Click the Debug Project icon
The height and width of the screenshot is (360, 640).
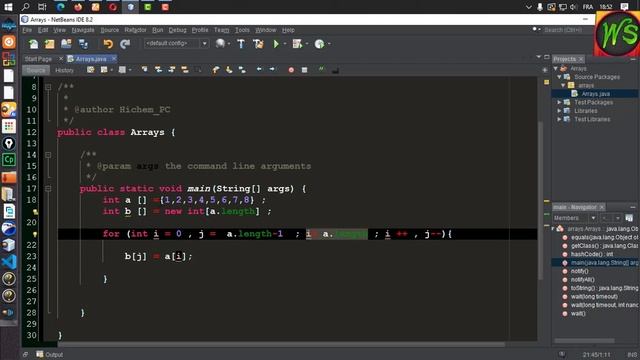[x=297, y=44]
